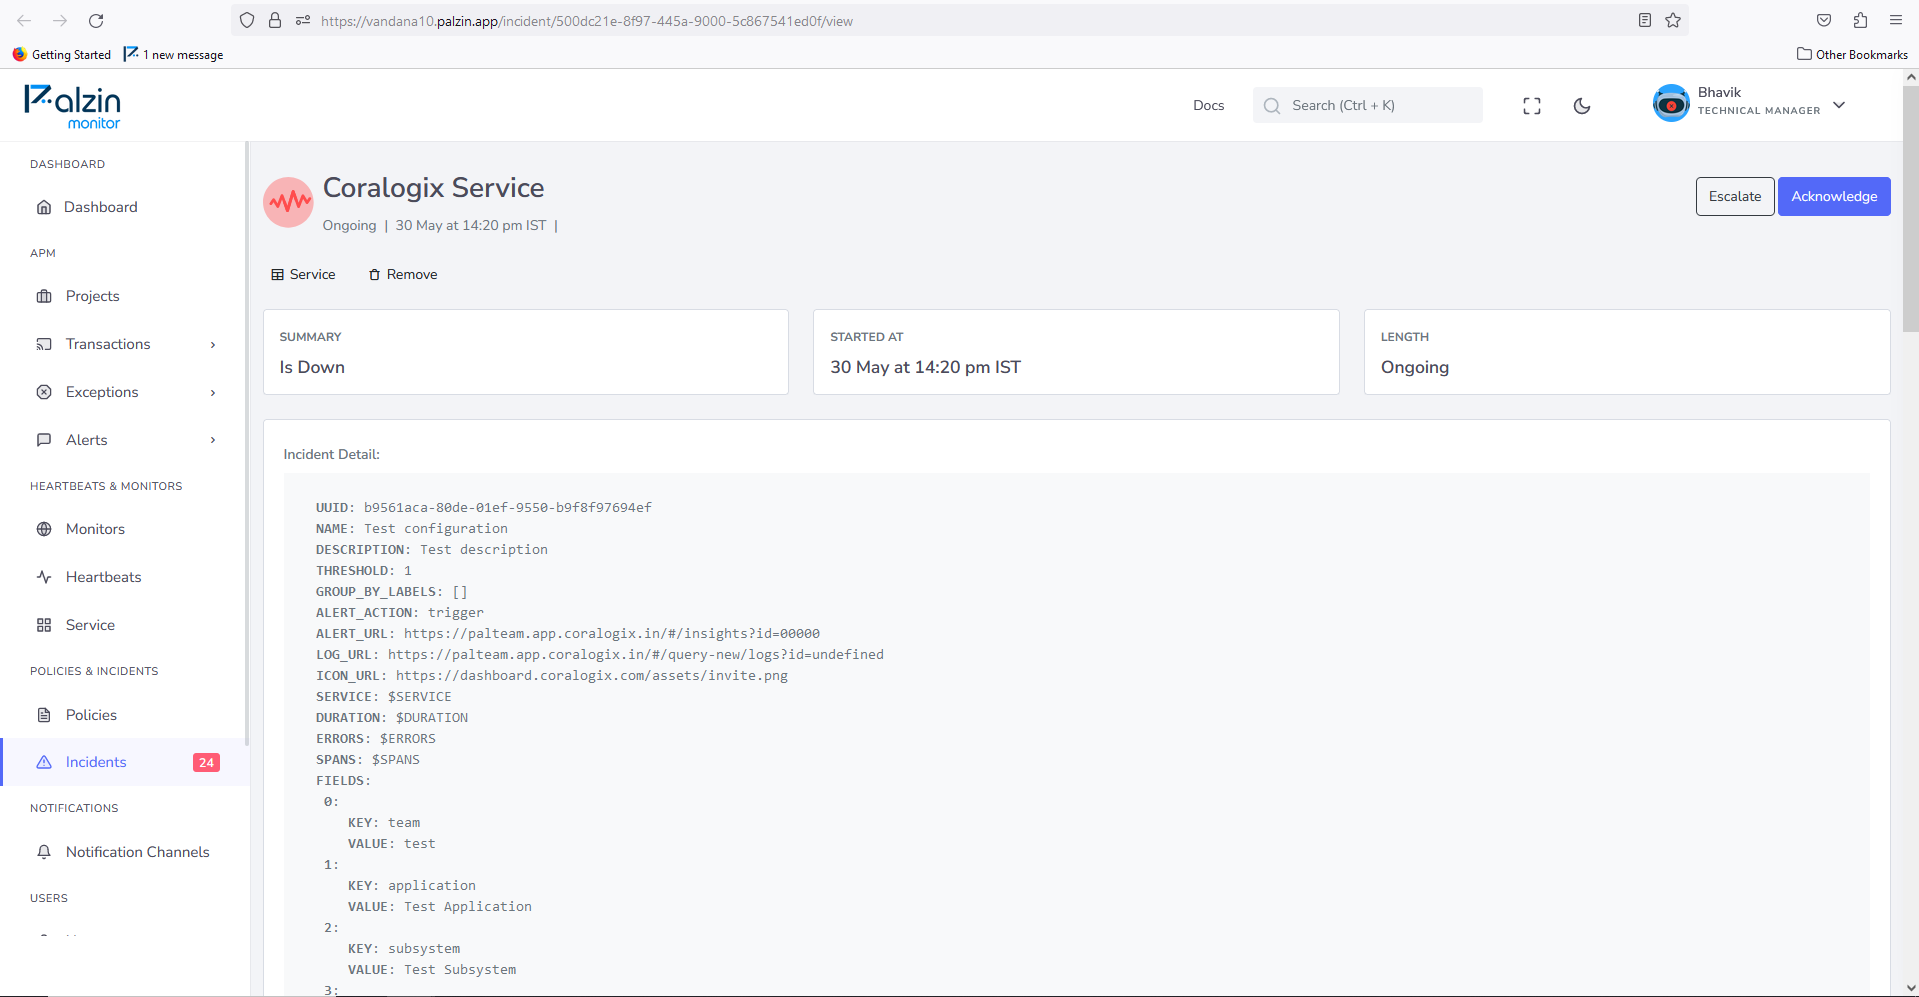Click the Incidents count badge 24
Image resolution: width=1919 pixels, height=997 pixels.
(x=206, y=762)
